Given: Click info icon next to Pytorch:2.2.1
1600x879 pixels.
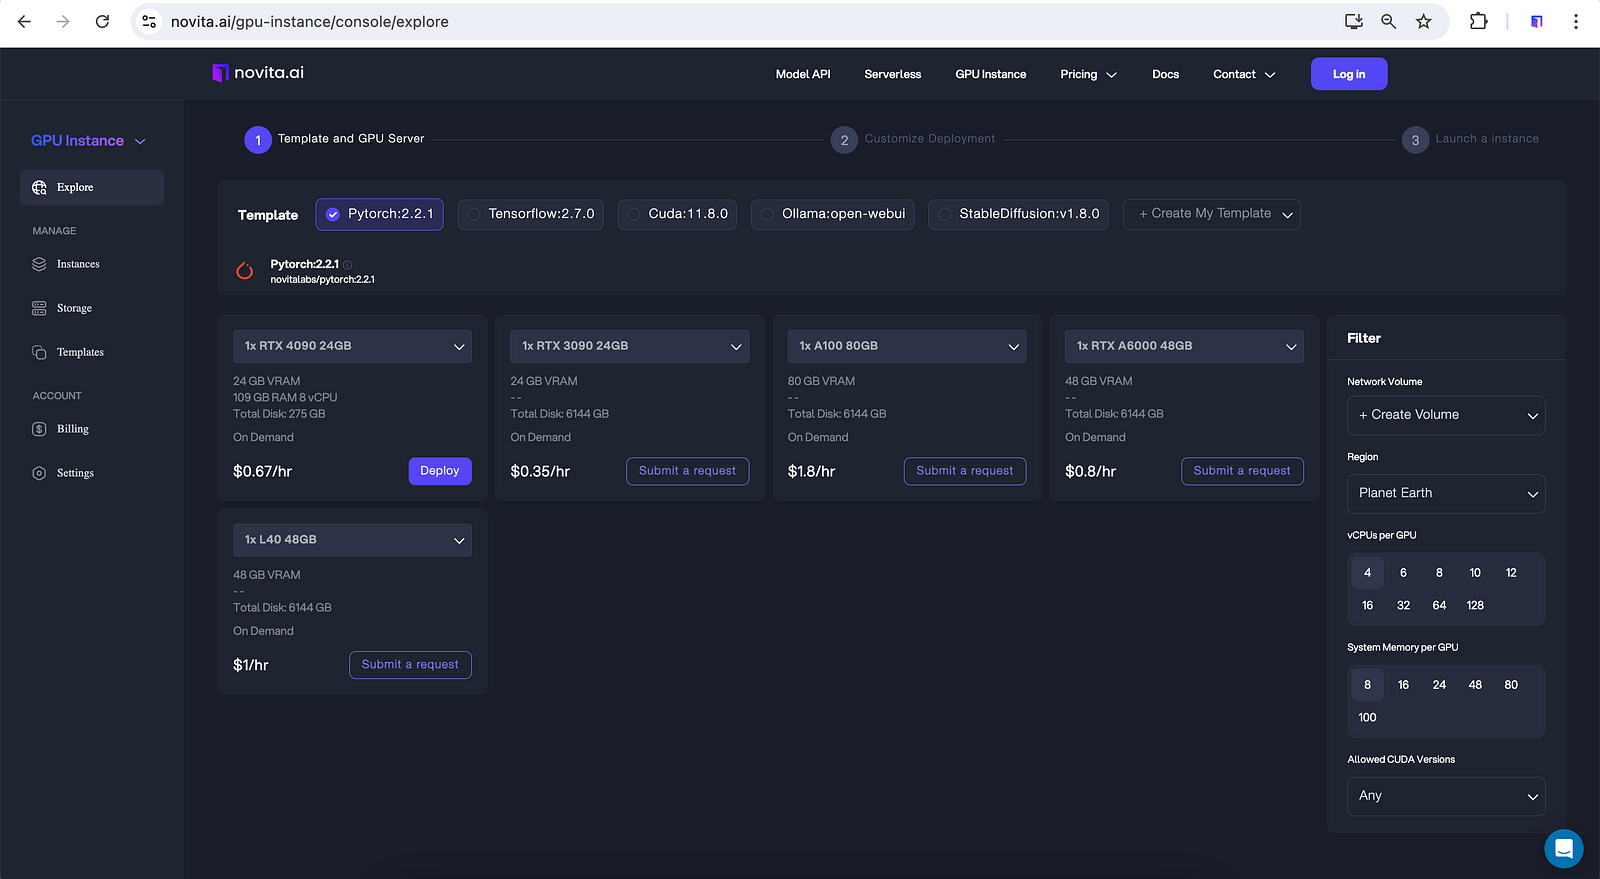Looking at the screenshot, I should click(348, 265).
